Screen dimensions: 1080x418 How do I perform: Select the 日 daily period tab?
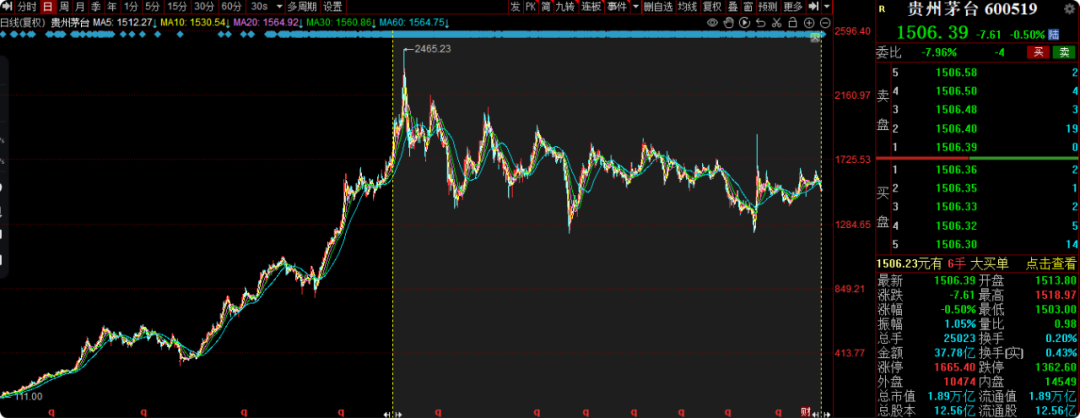click(x=48, y=7)
